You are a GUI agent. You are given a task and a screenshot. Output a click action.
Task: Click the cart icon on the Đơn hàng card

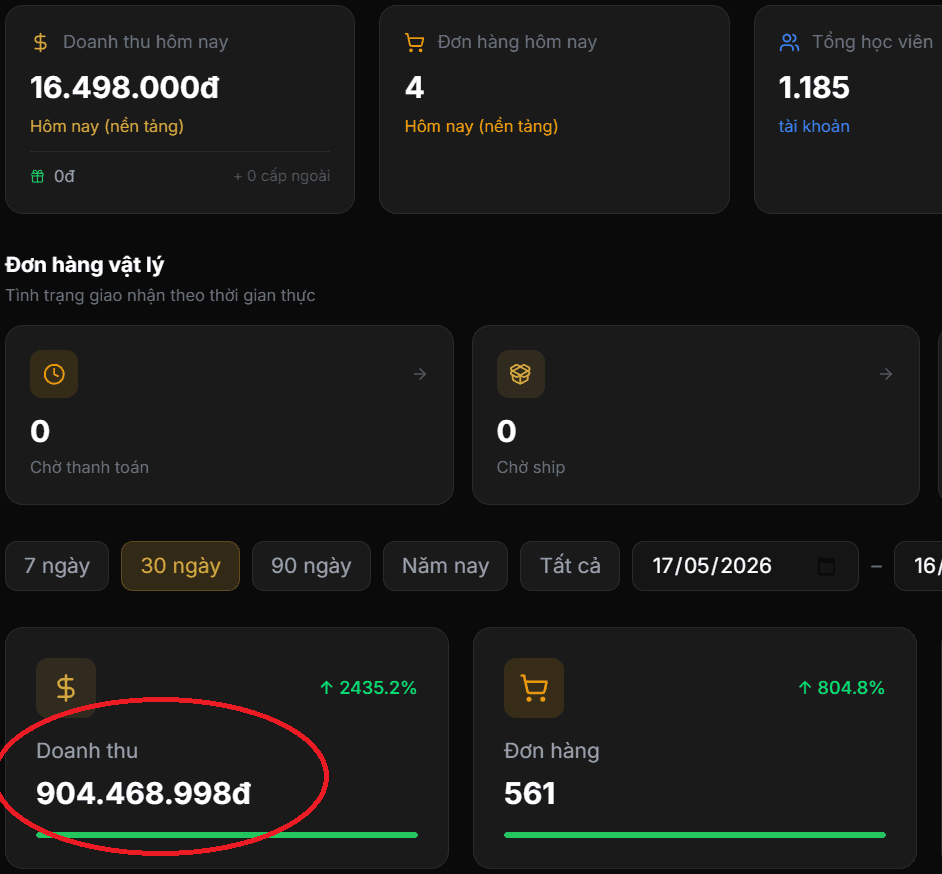pos(534,688)
